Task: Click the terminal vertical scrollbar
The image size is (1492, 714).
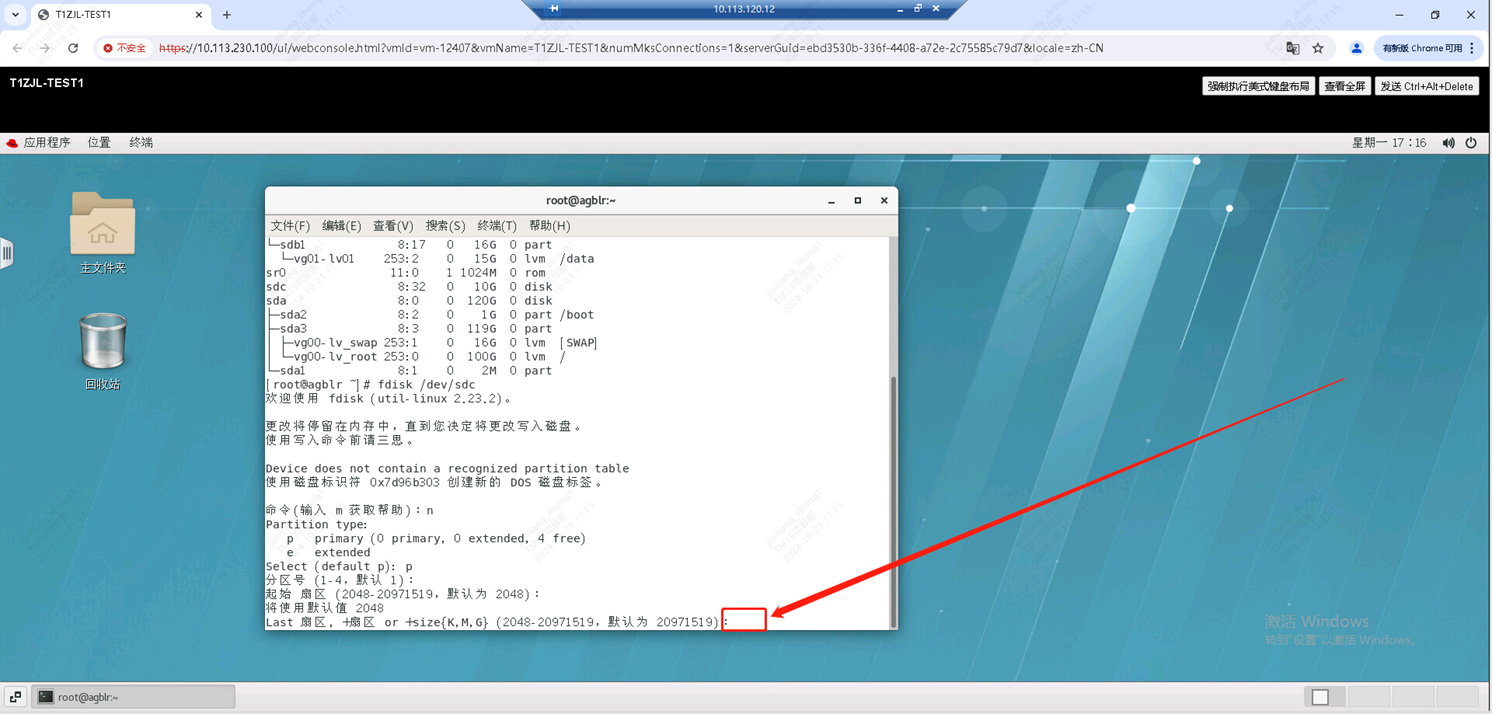Action: (x=892, y=500)
